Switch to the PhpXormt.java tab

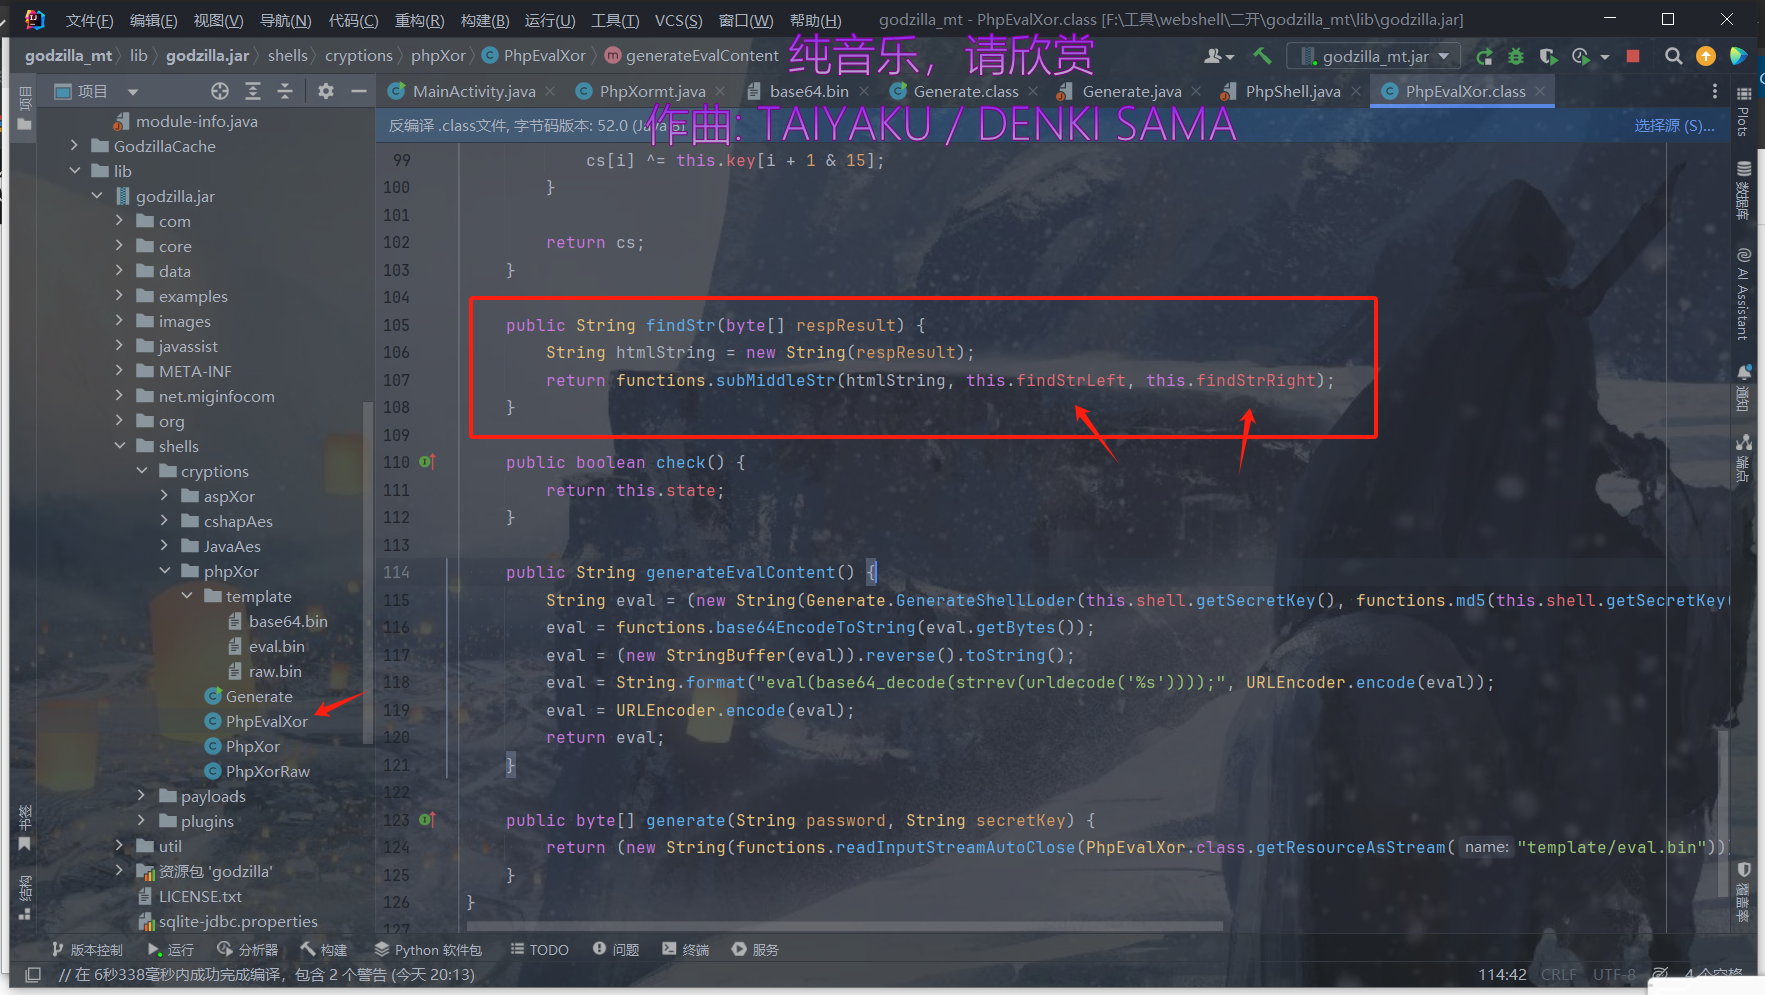click(652, 91)
